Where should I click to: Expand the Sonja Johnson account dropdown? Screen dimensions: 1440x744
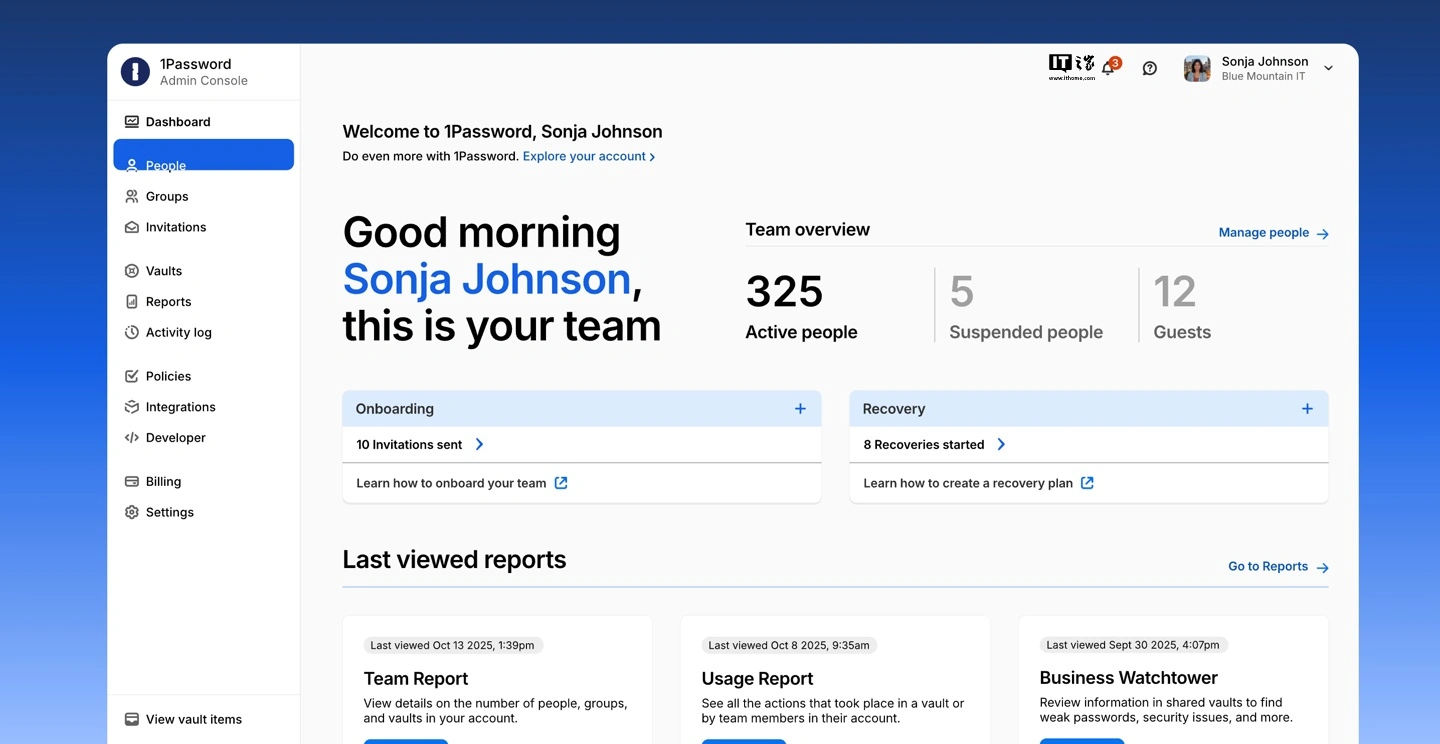(1328, 69)
